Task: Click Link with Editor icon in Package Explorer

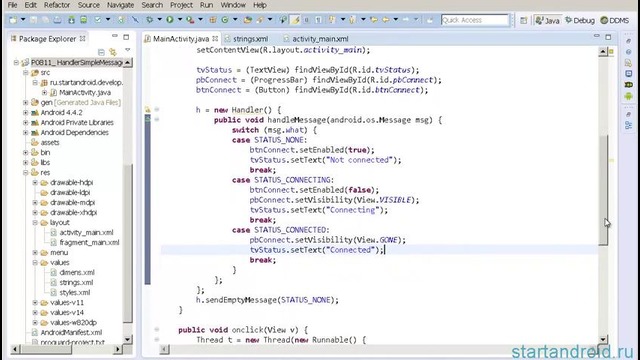Action: tap(113, 52)
